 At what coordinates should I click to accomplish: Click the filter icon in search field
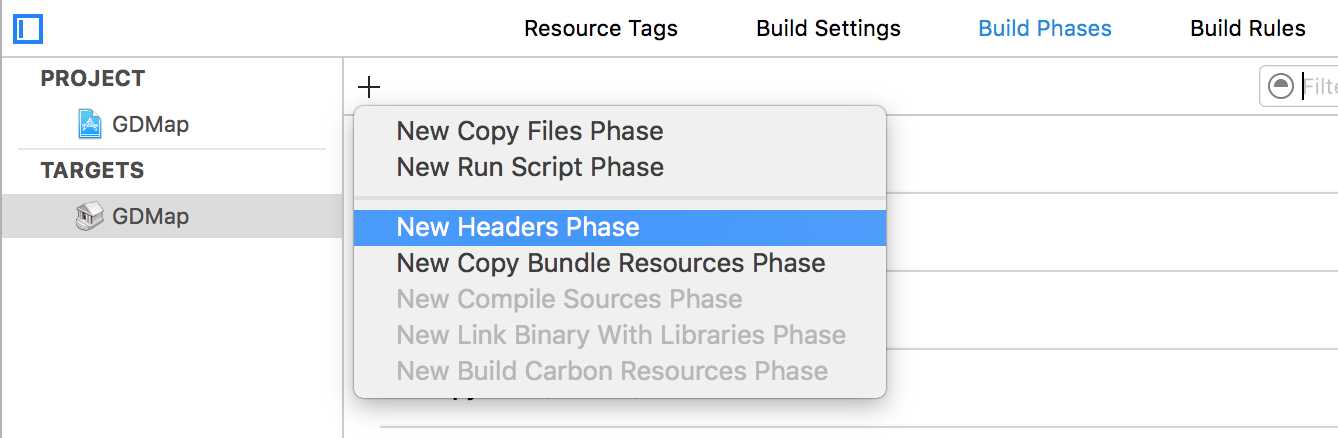(x=1280, y=87)
